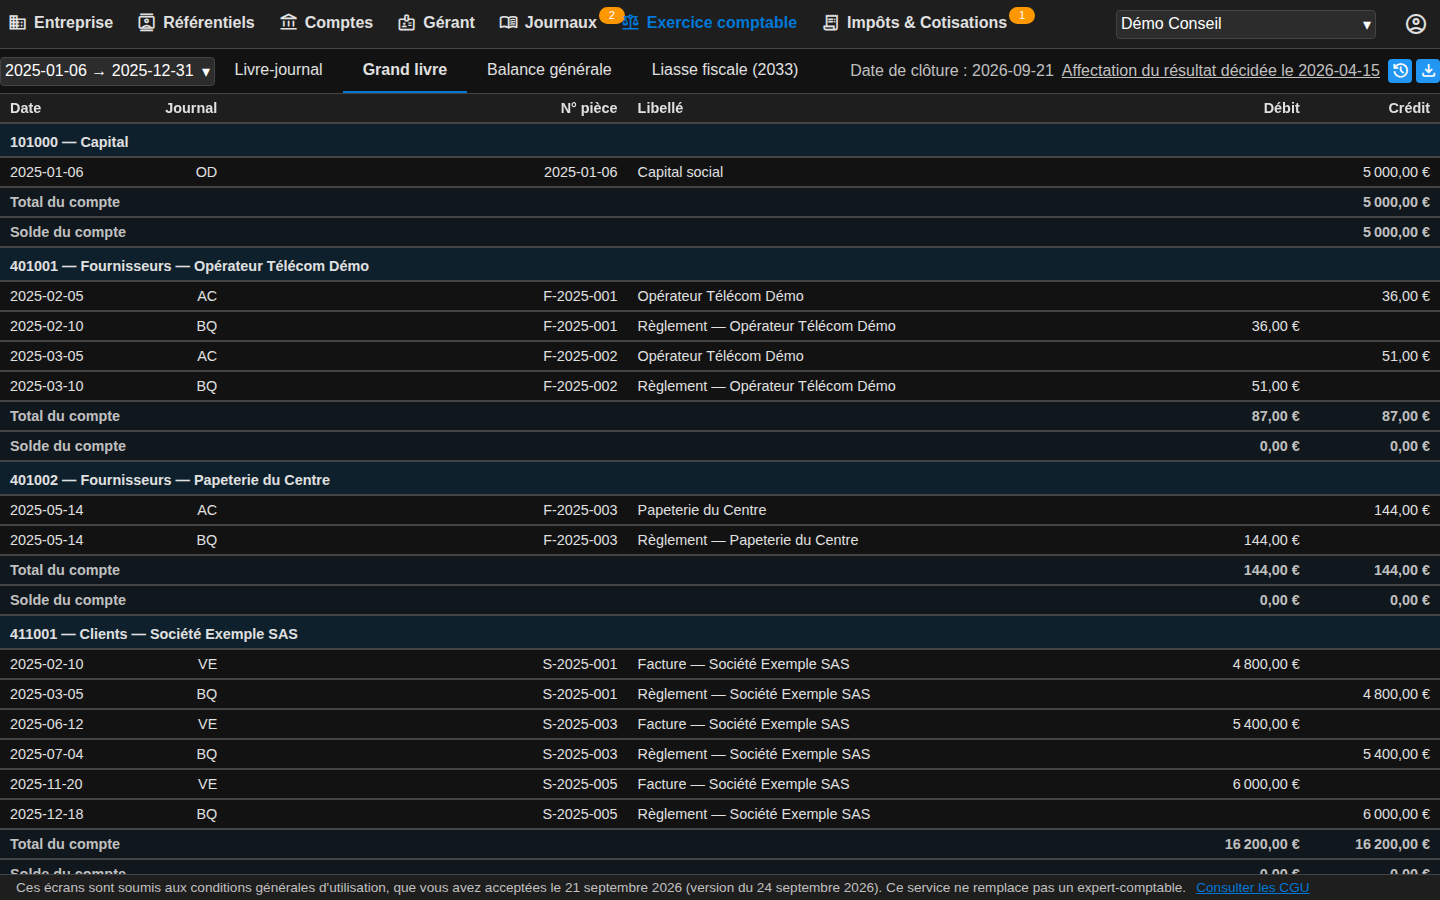The height and width of the screenshot is (900, 1440).
Task: Click the heading 401002 — Fournisseurs — Papeterie du Centre
Action: pyautogui.click(x=170, y=480)
